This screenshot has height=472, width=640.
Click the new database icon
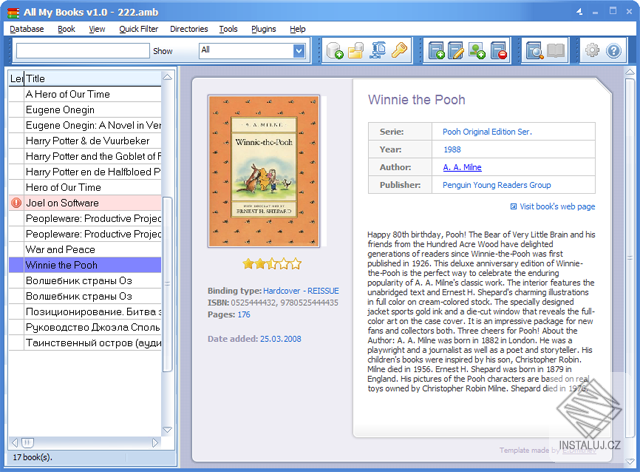tap(335, 51)
